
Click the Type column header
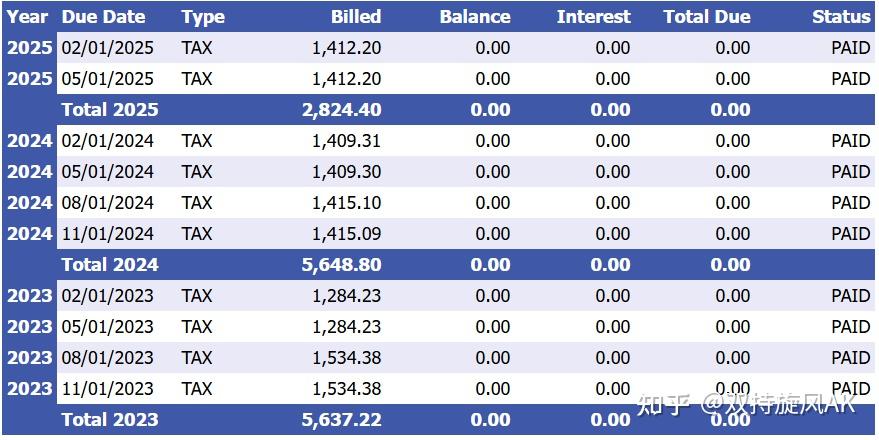203,17
